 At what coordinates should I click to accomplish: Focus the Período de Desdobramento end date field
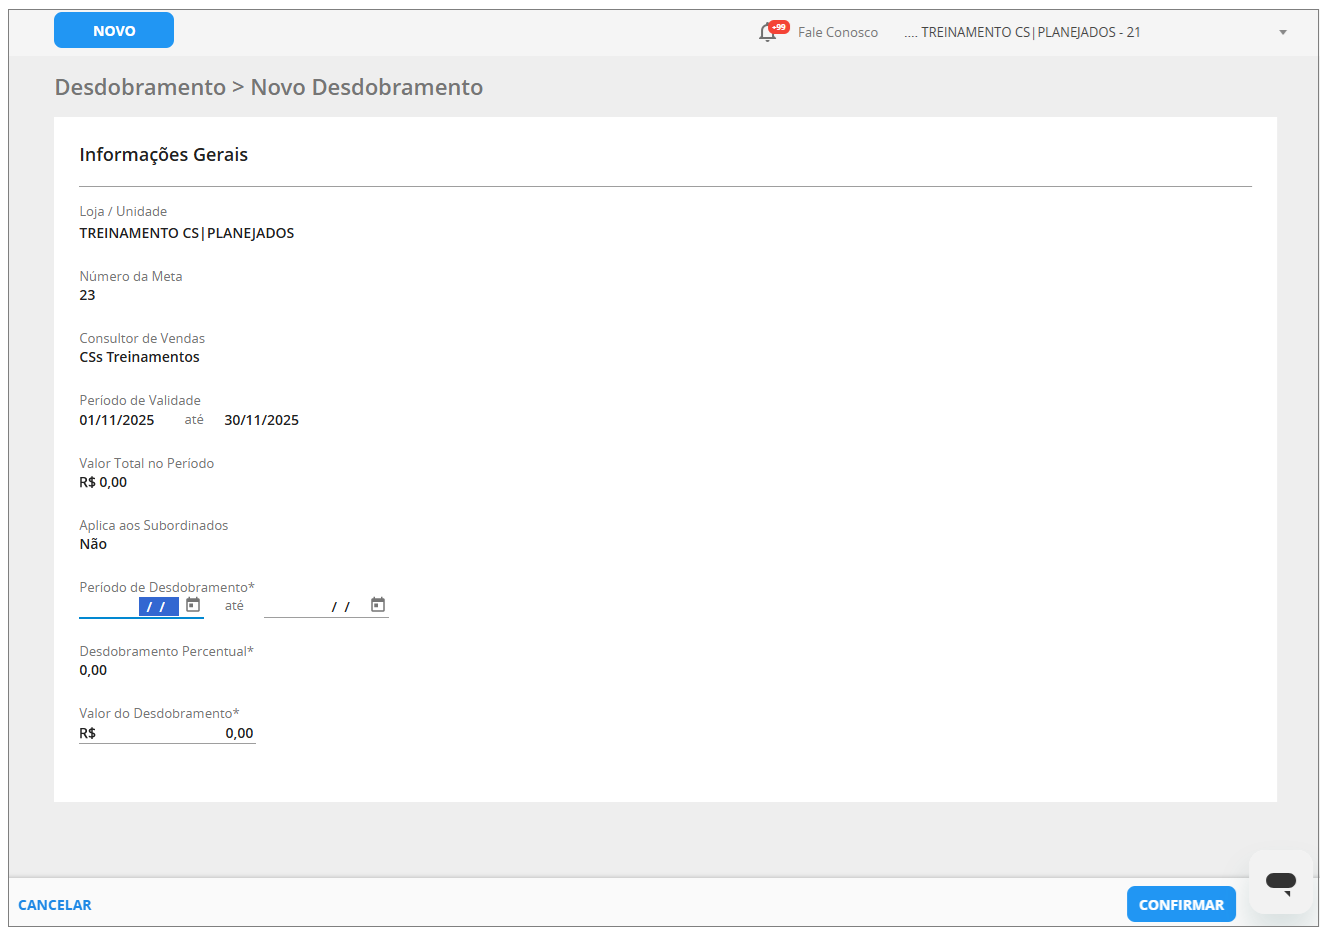pos(315,606)
